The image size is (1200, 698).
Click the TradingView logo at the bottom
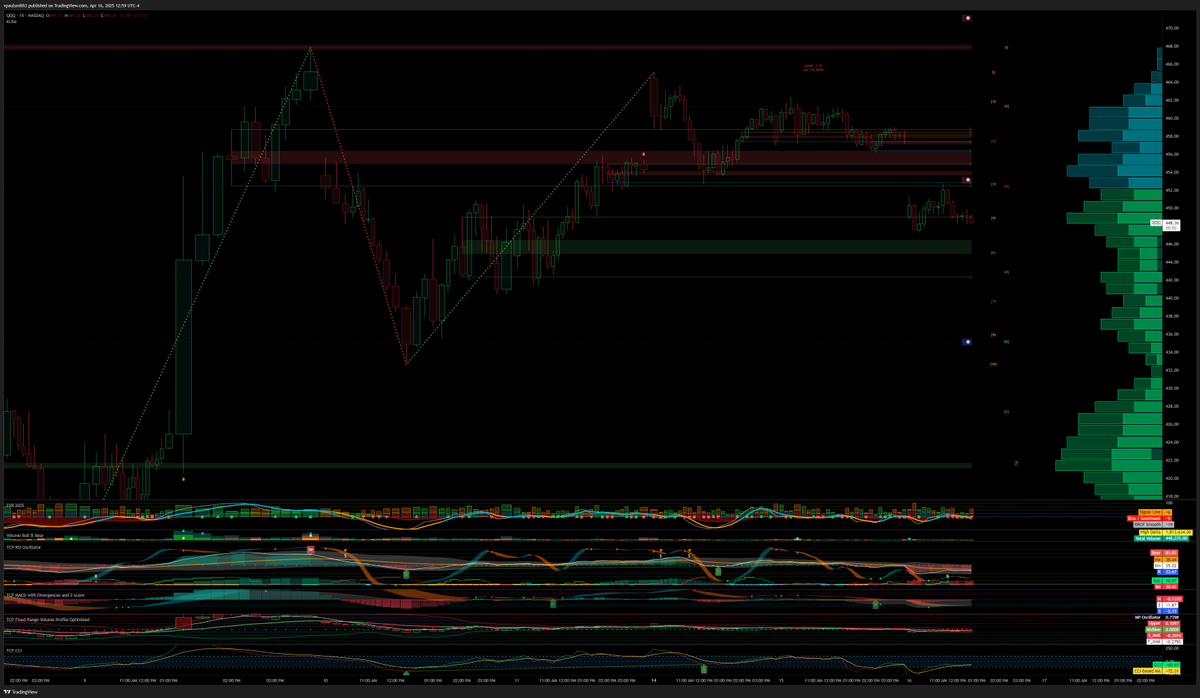19,691
